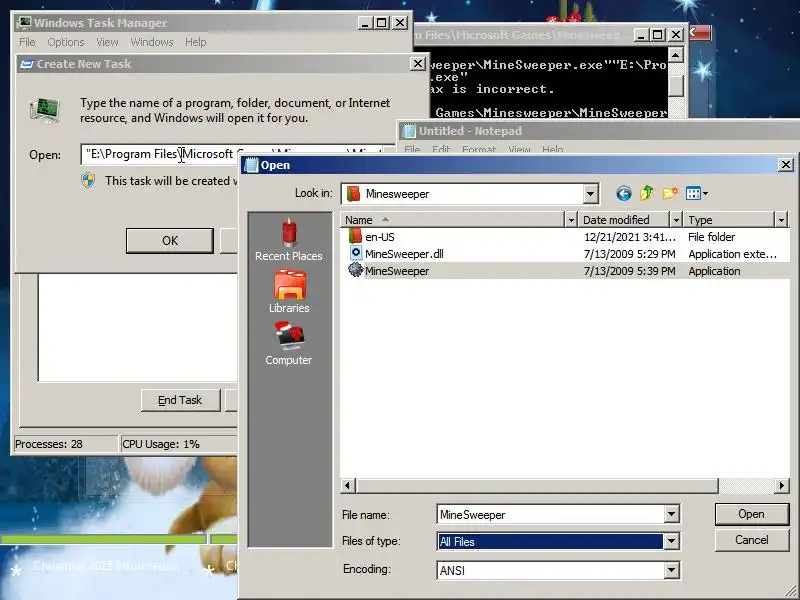Open the Name column filter arrow

click(571, 220)
